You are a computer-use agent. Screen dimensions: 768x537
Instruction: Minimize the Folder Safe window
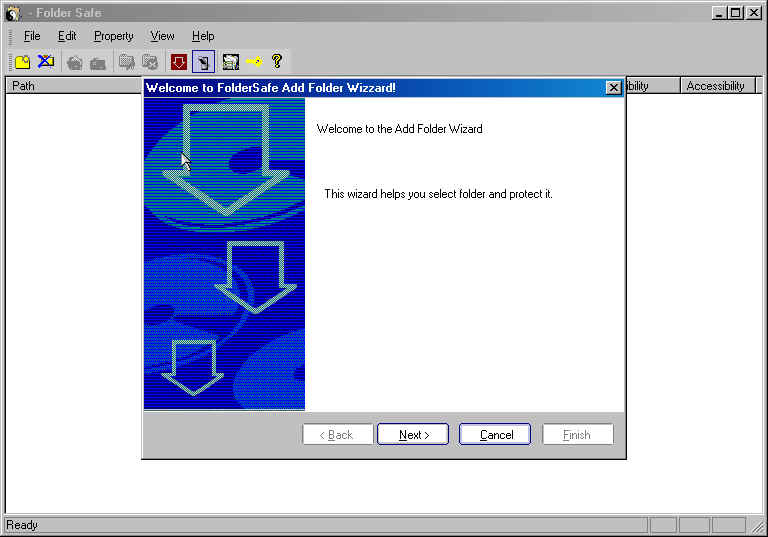point(719,13)
